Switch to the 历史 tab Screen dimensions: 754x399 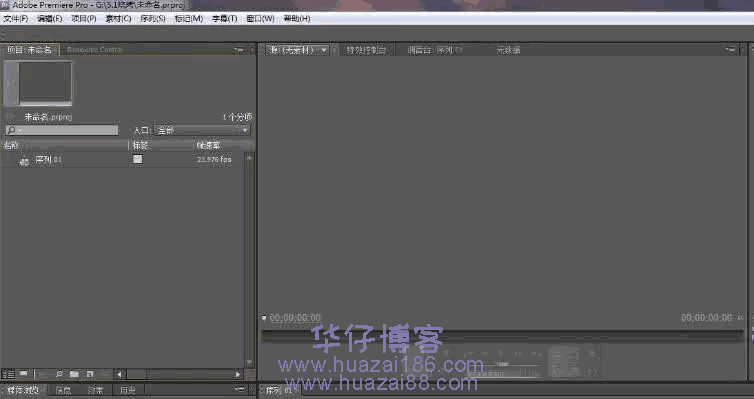tap(127, 390)
